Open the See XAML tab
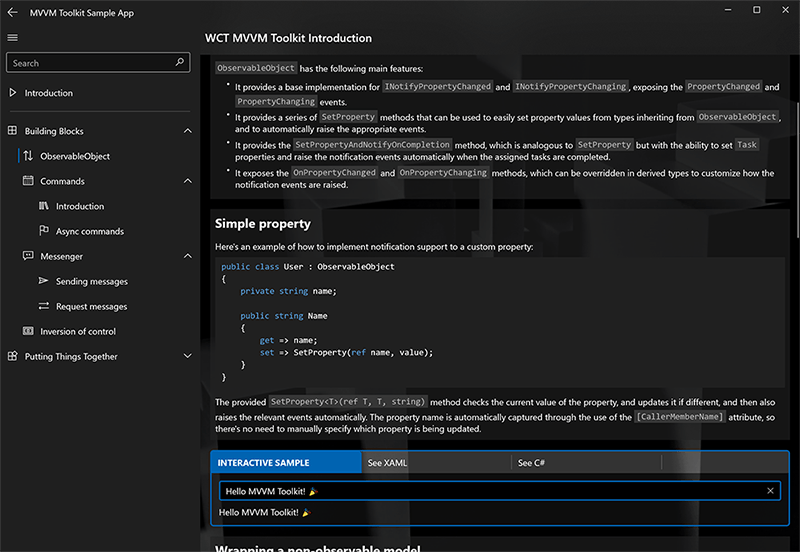This screenshot has height=552, width=800. 436,462
